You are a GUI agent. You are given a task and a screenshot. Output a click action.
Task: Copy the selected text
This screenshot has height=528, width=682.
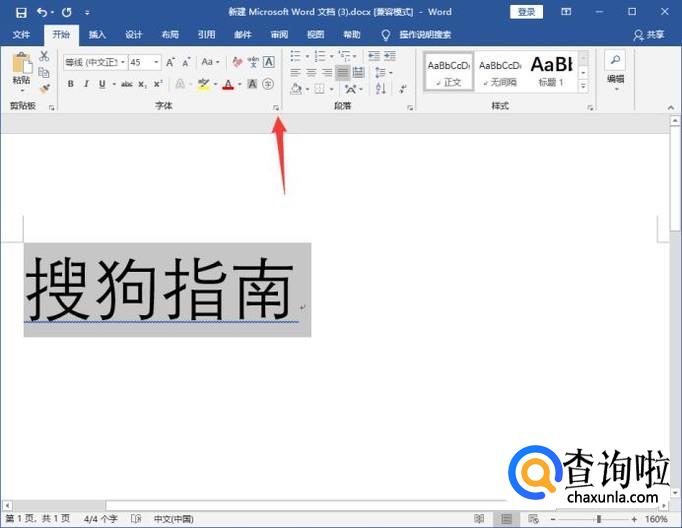point(44,72)
